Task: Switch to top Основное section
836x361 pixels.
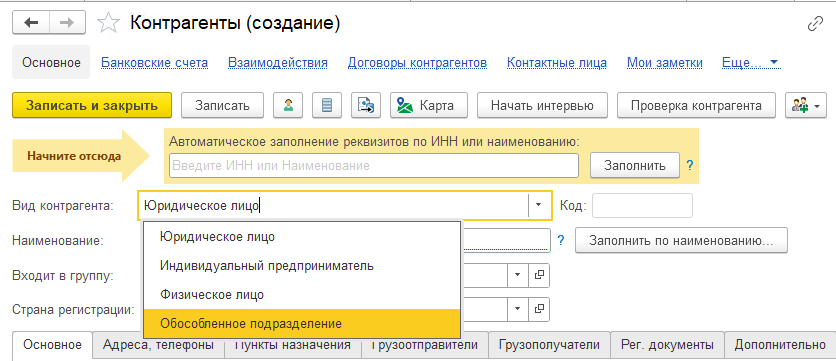Action: 51,63
